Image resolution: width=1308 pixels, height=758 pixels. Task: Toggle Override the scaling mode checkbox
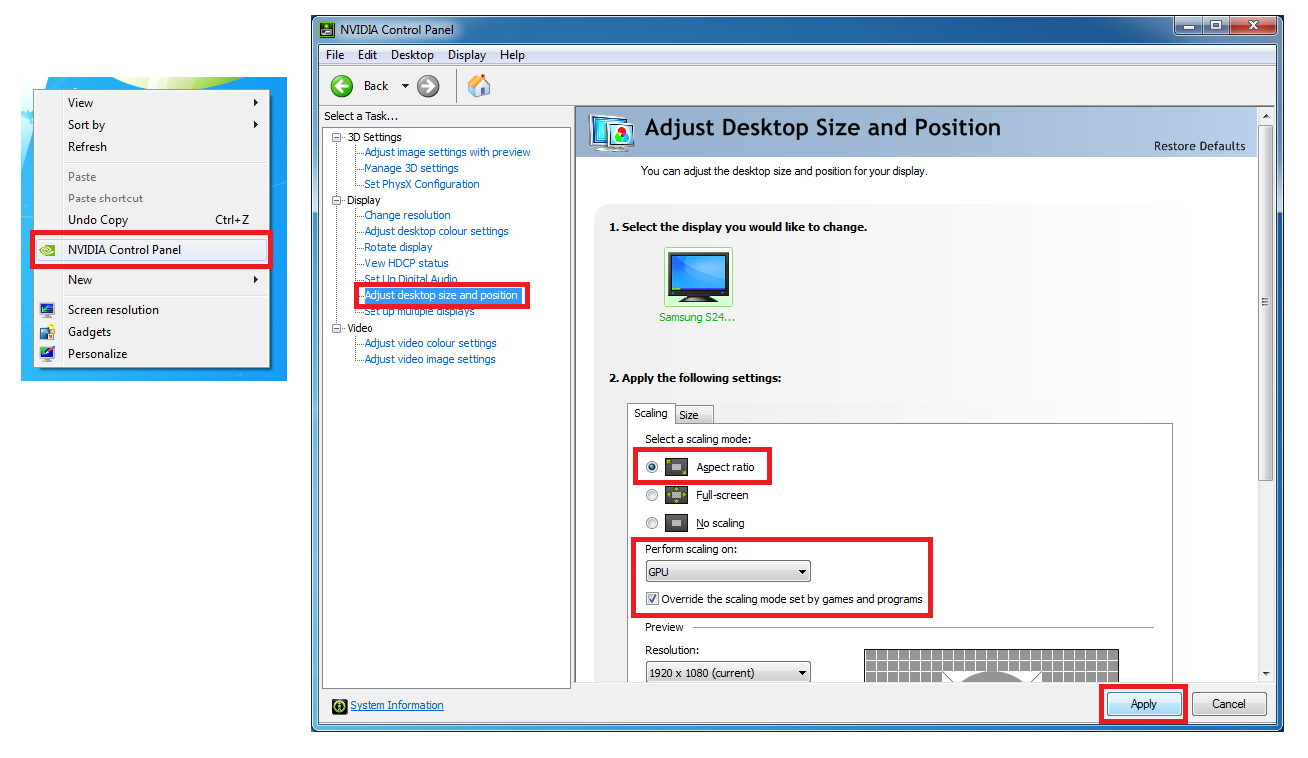pyautogui.click(x=652, y=599)
